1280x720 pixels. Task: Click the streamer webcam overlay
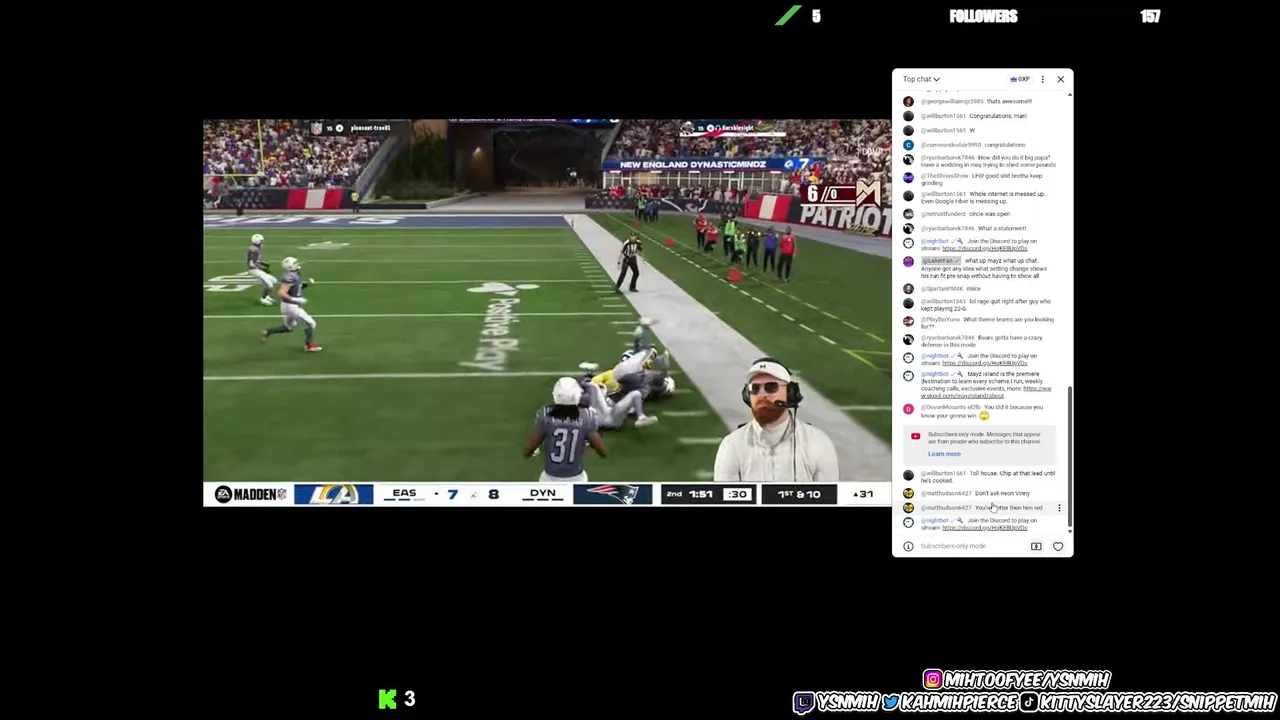[778, 420]
